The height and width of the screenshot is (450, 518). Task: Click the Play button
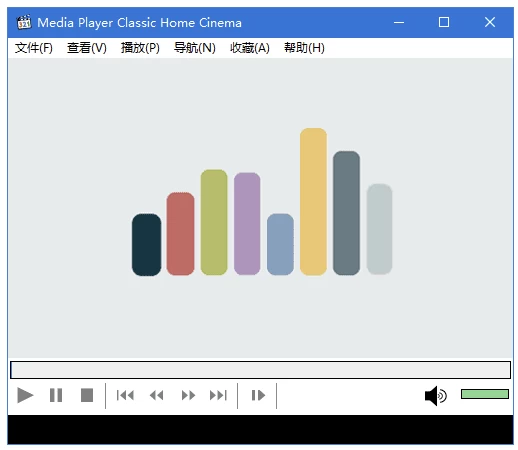pyautogui.click(x=25, y=395)
